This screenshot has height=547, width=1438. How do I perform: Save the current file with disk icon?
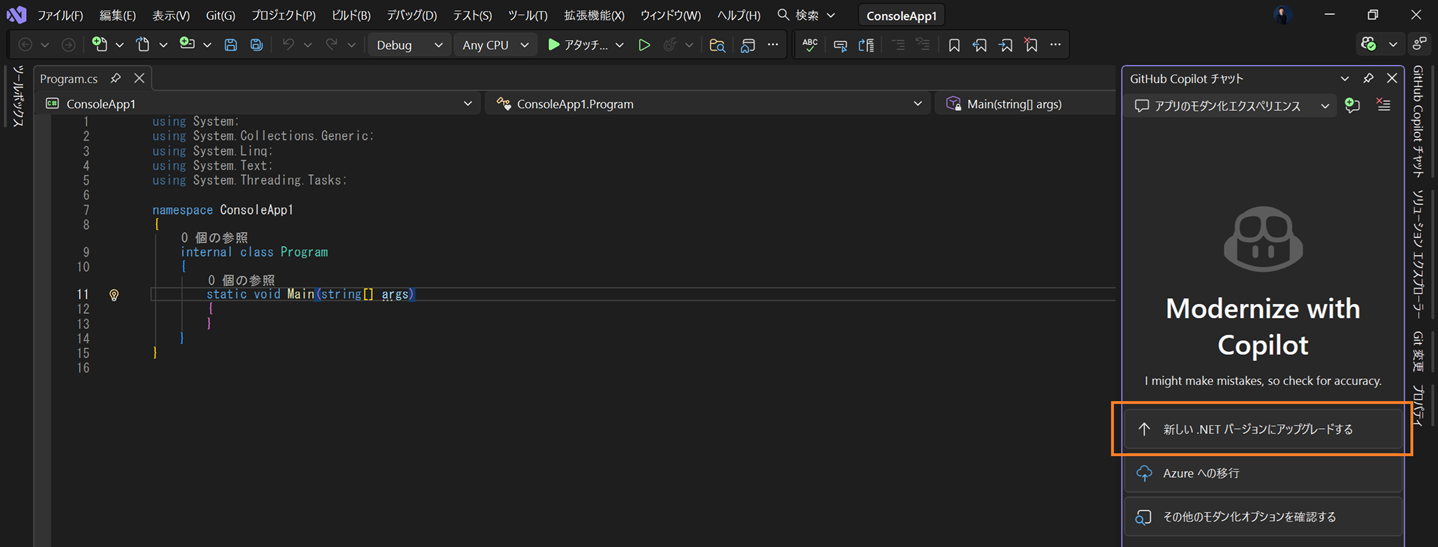(231, 45)
